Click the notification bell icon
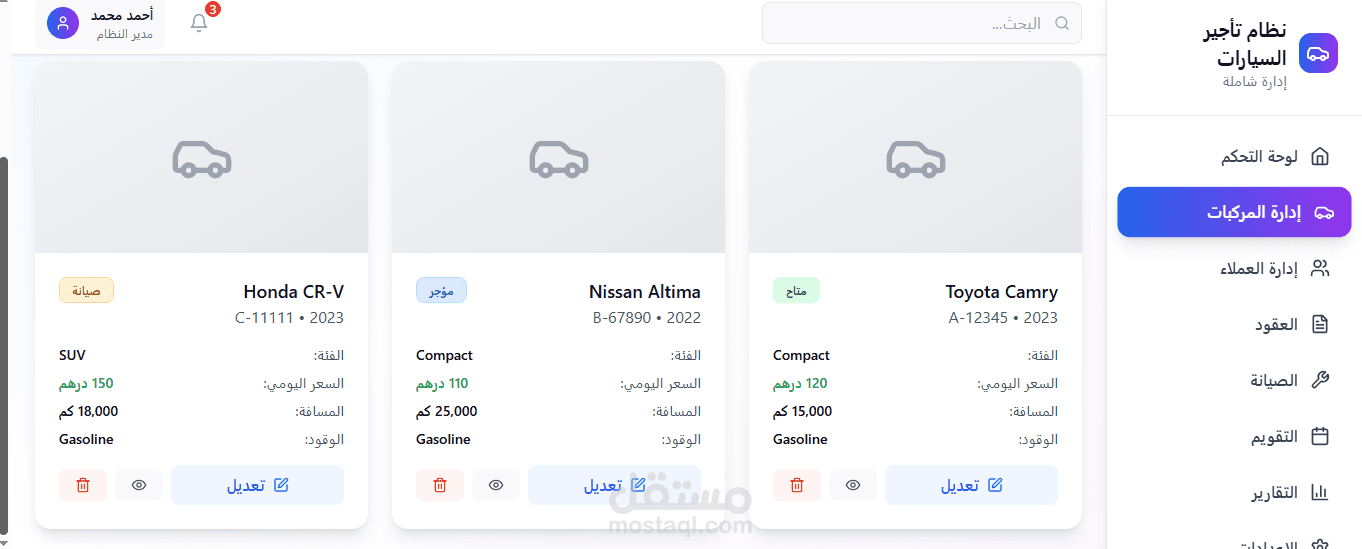This screenshot has height=549, width=1362. [x=199, y=22]
